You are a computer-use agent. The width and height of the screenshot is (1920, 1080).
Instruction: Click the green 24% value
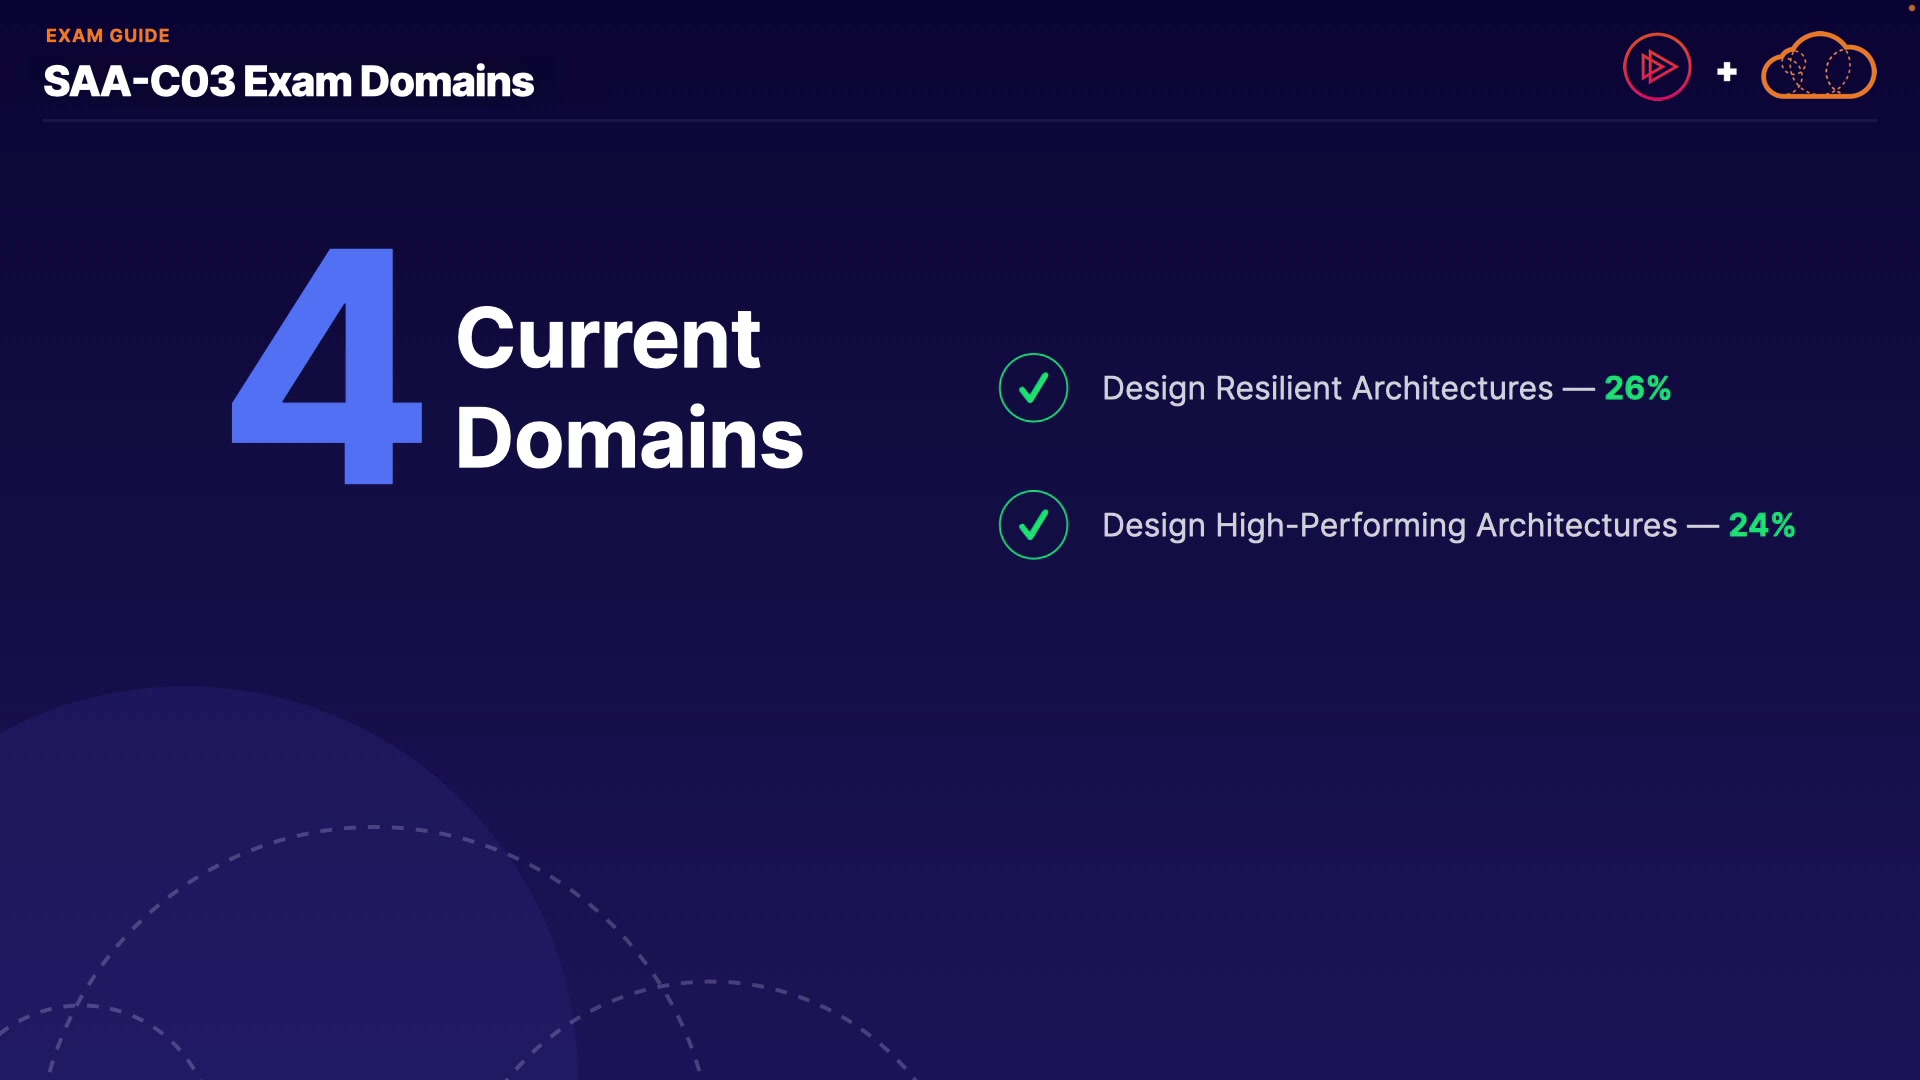[x=1761, y=525]
